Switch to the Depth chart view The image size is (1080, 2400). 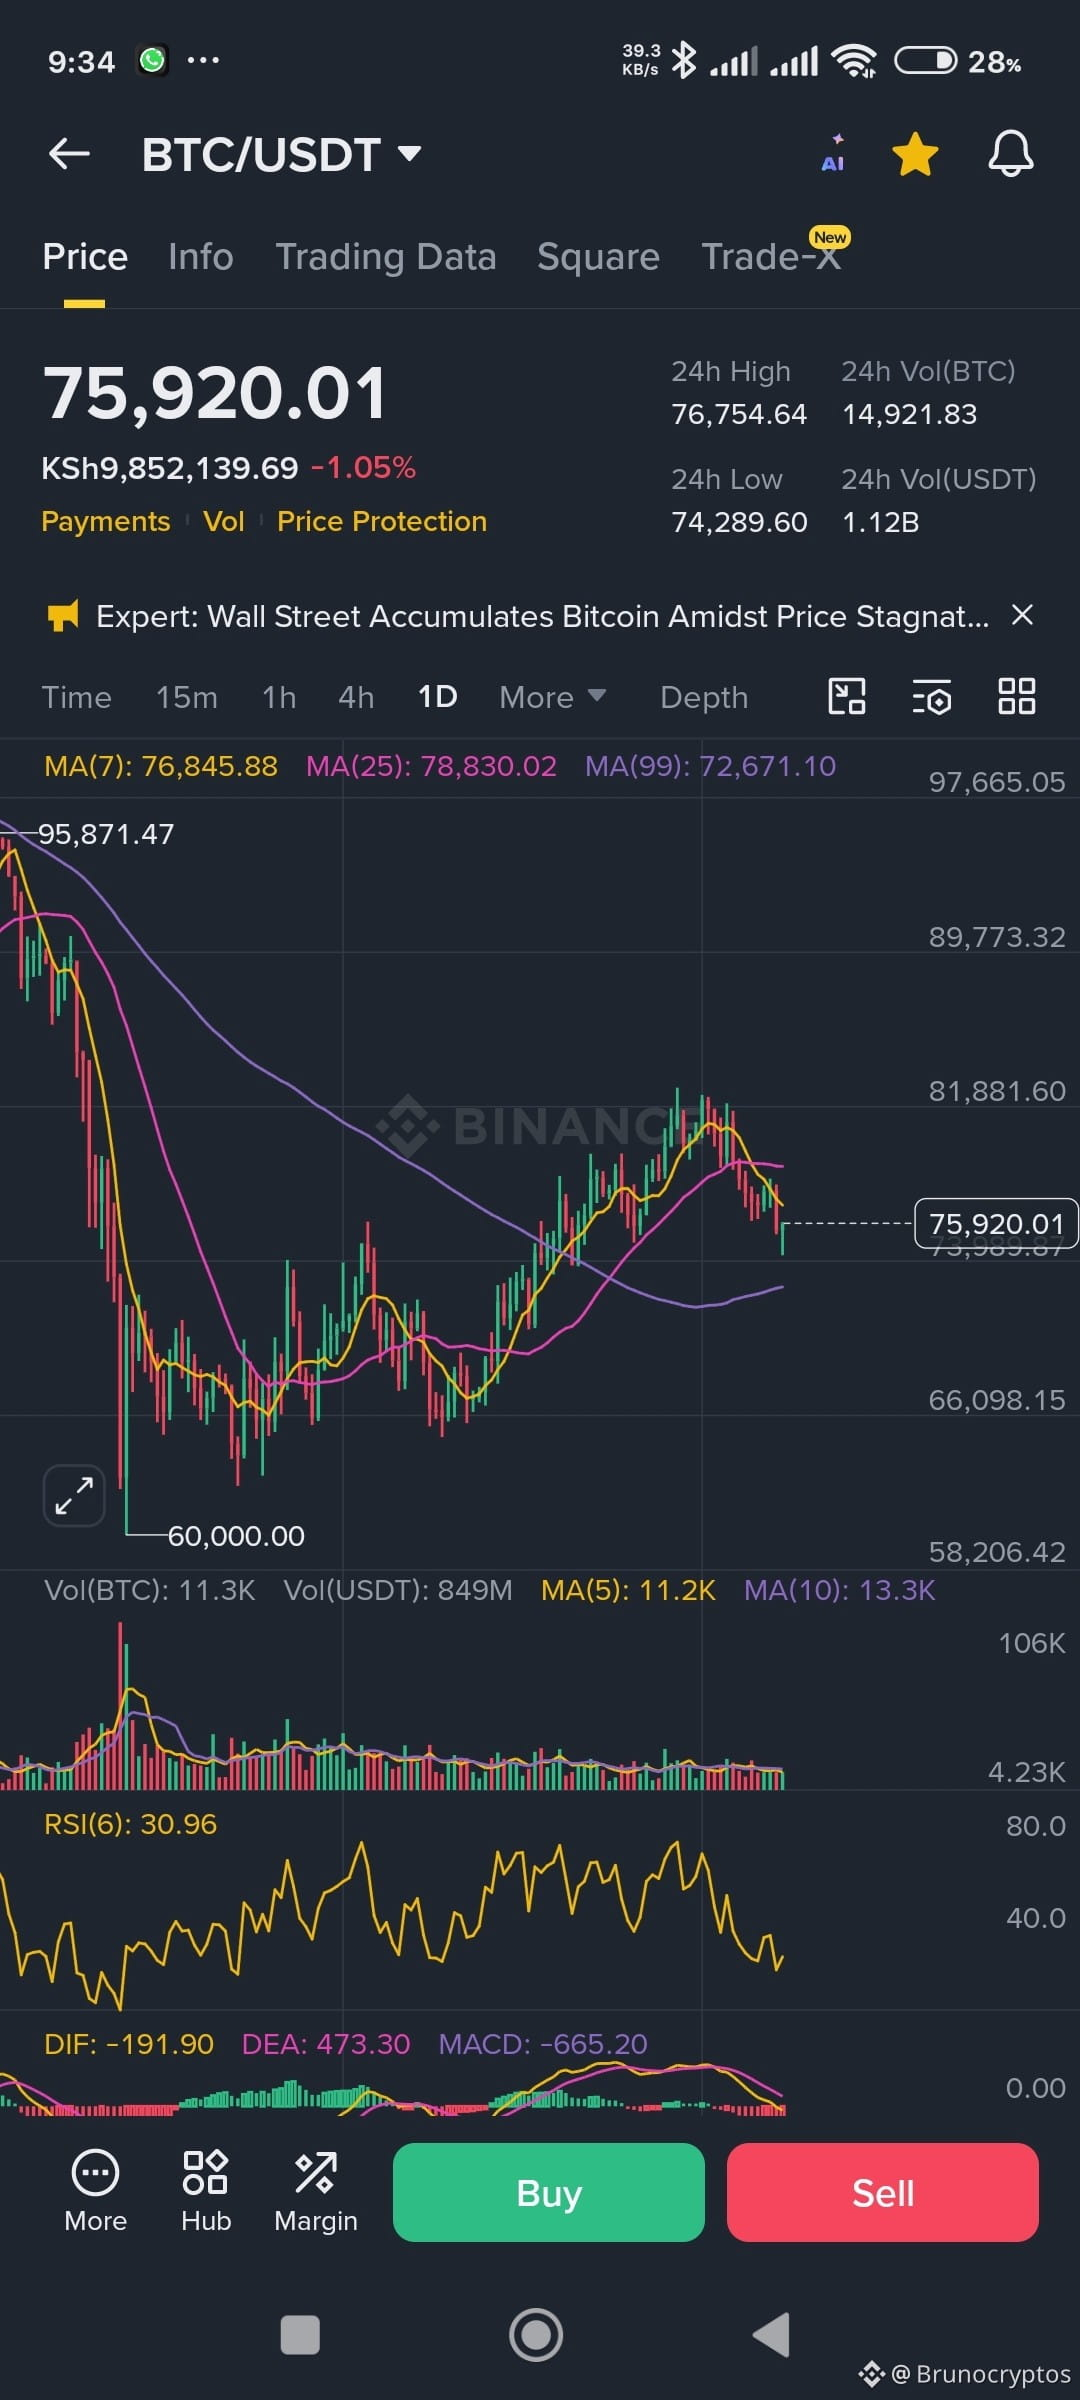[x=704, y=697]
